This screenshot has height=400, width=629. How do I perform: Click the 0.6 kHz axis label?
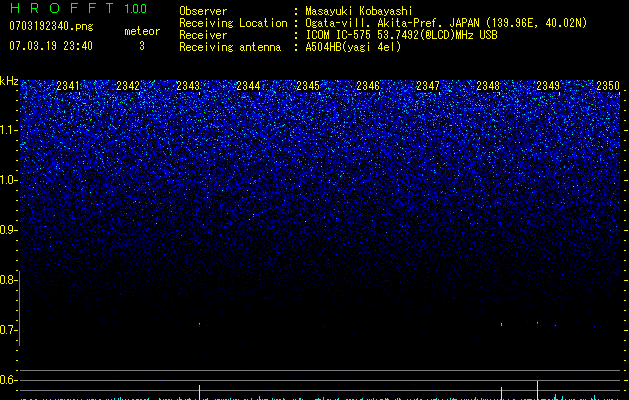8,380
